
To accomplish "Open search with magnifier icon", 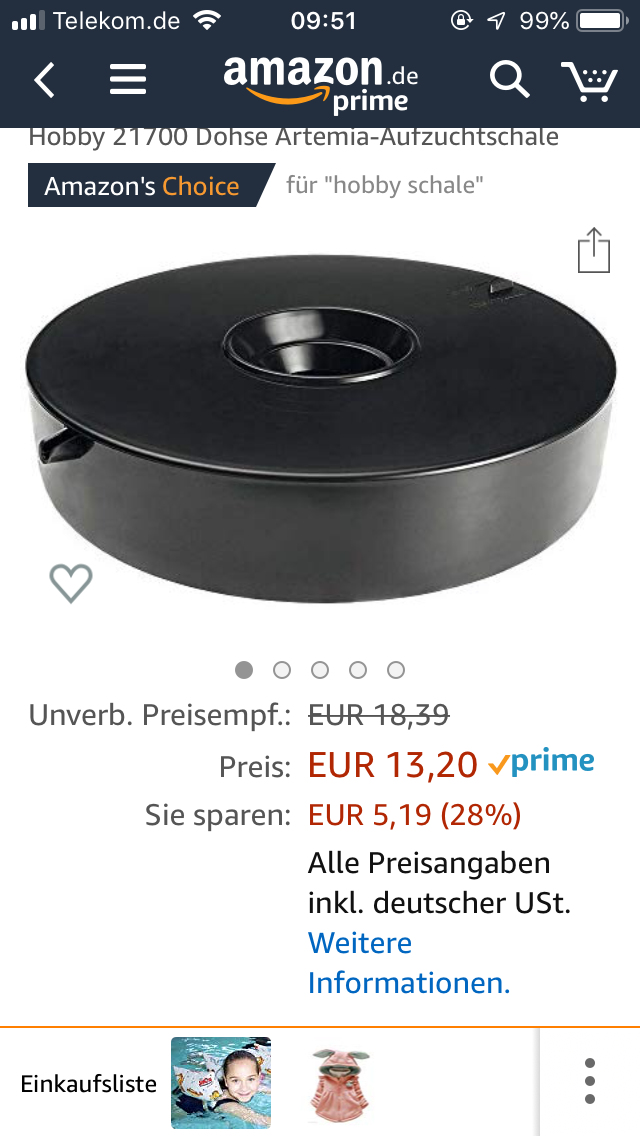I will 510,78.
